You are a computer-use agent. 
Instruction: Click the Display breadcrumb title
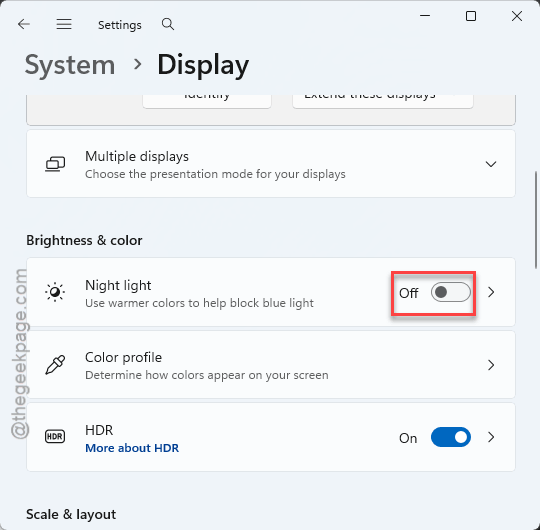click(x=203, y=65)
